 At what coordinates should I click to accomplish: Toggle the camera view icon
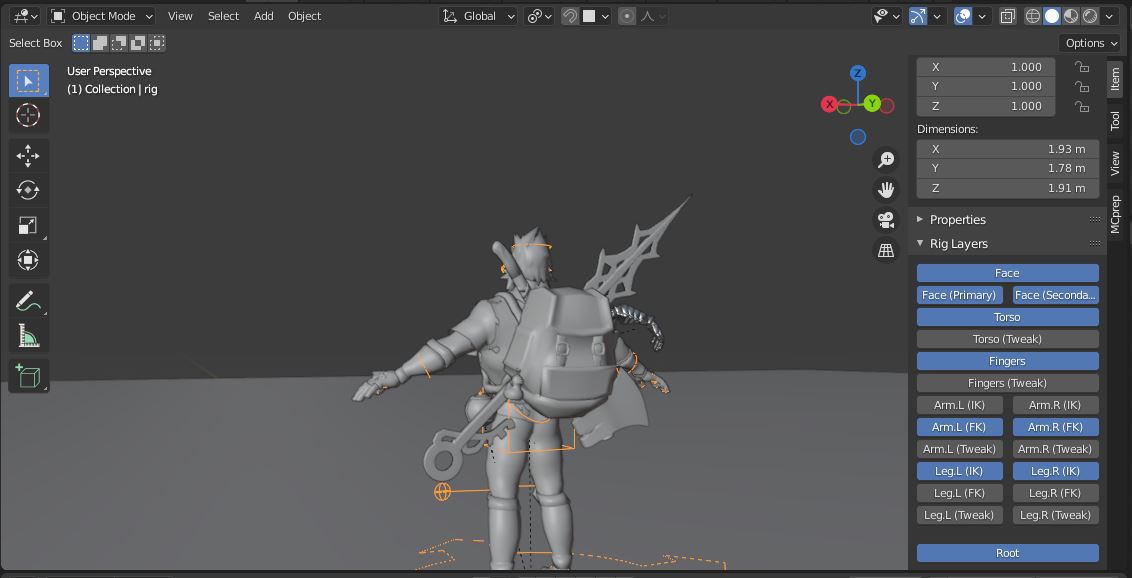tap(886, 220)
